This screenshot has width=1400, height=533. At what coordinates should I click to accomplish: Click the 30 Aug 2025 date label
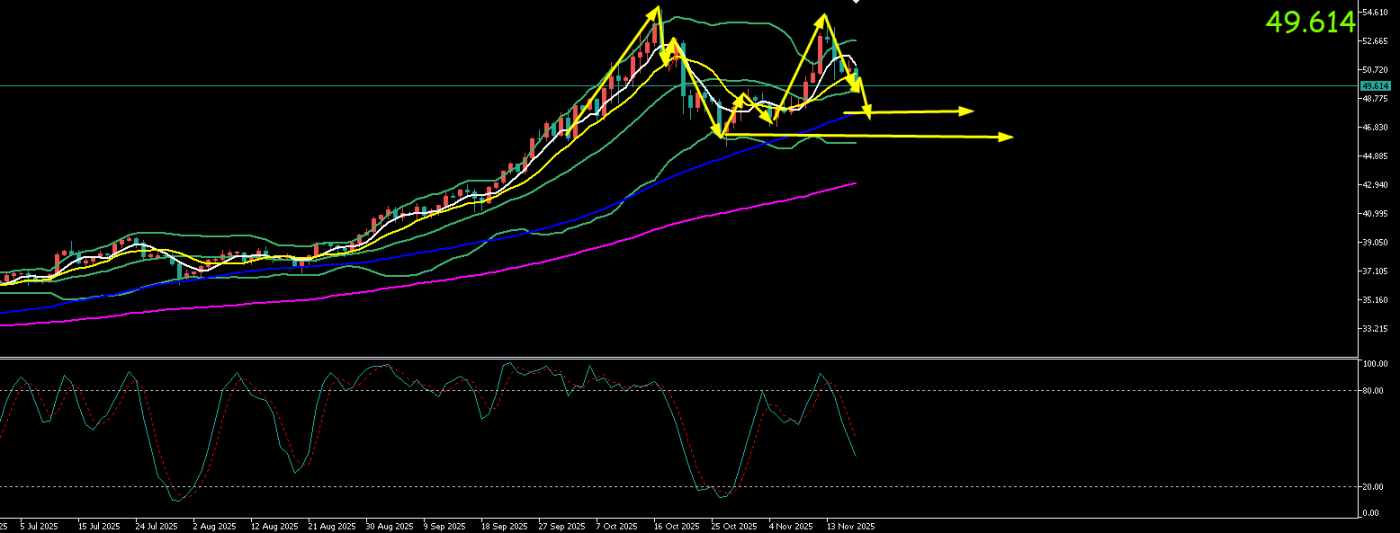(x=389, y=525)
